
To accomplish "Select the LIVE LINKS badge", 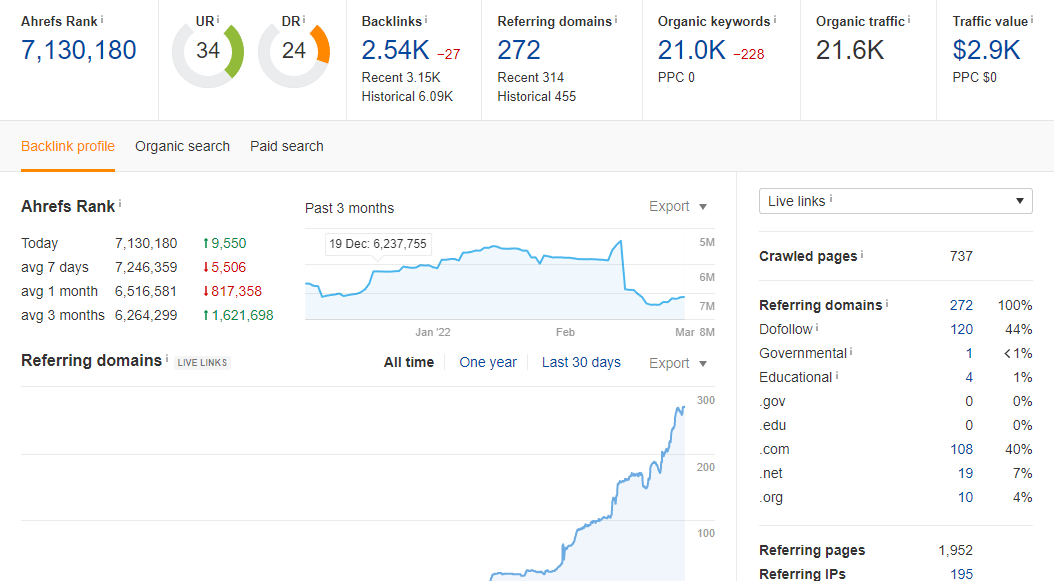I will pyautogui.click(x=202, y=362).
